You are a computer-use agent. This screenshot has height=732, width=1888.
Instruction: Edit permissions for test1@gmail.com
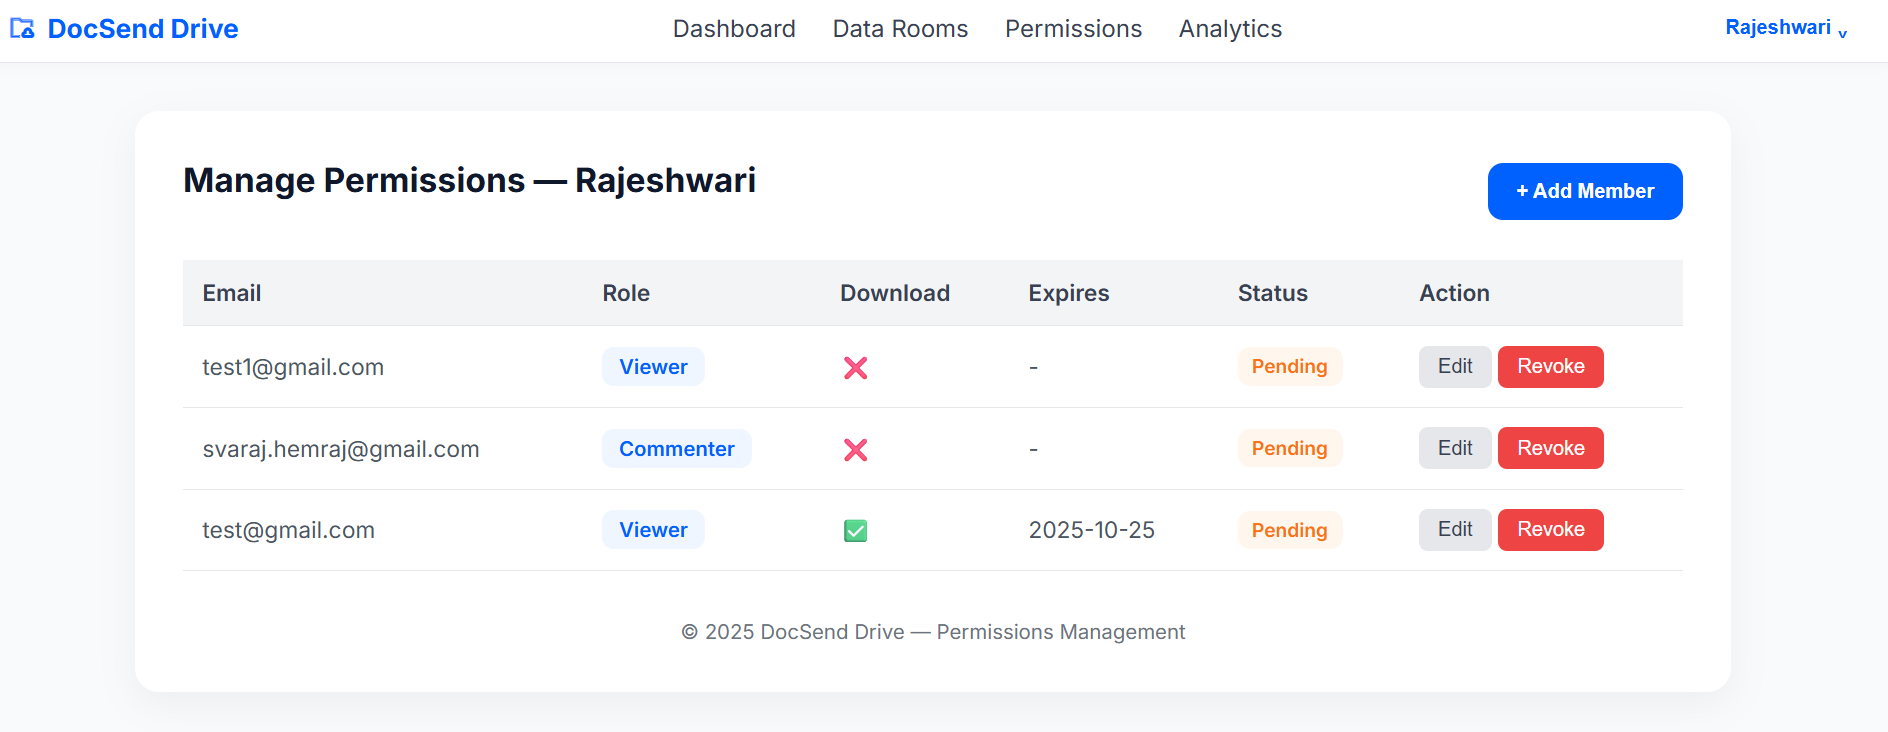click(1454, 367)
